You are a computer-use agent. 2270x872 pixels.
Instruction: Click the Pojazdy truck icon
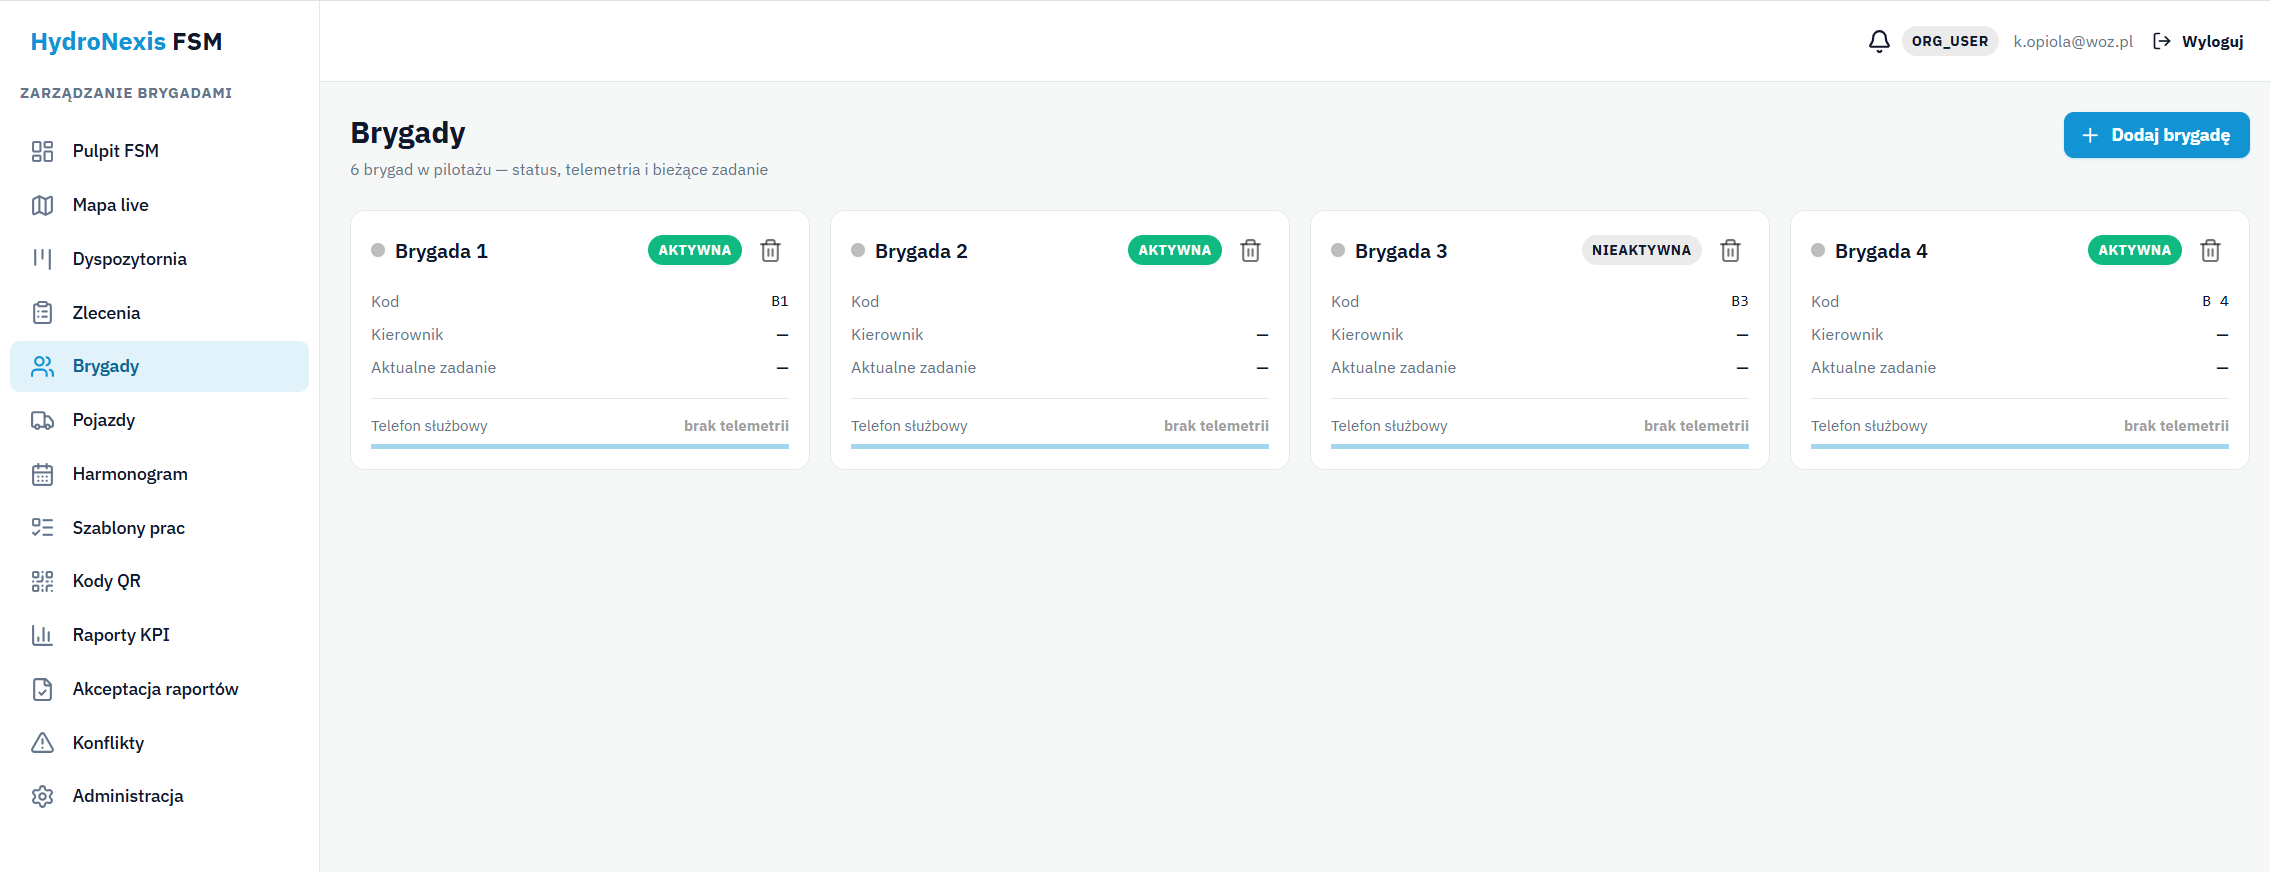pos(42,420)
